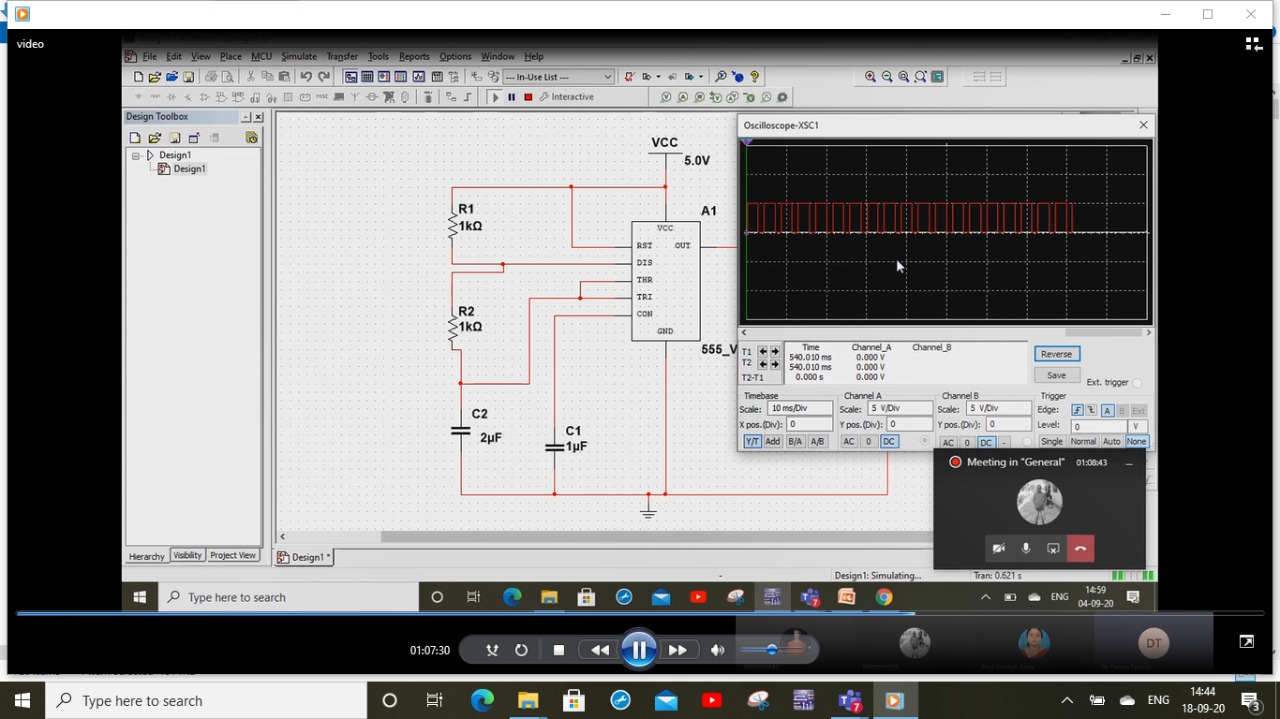Open the Simulate menu

tap(298, 57)
